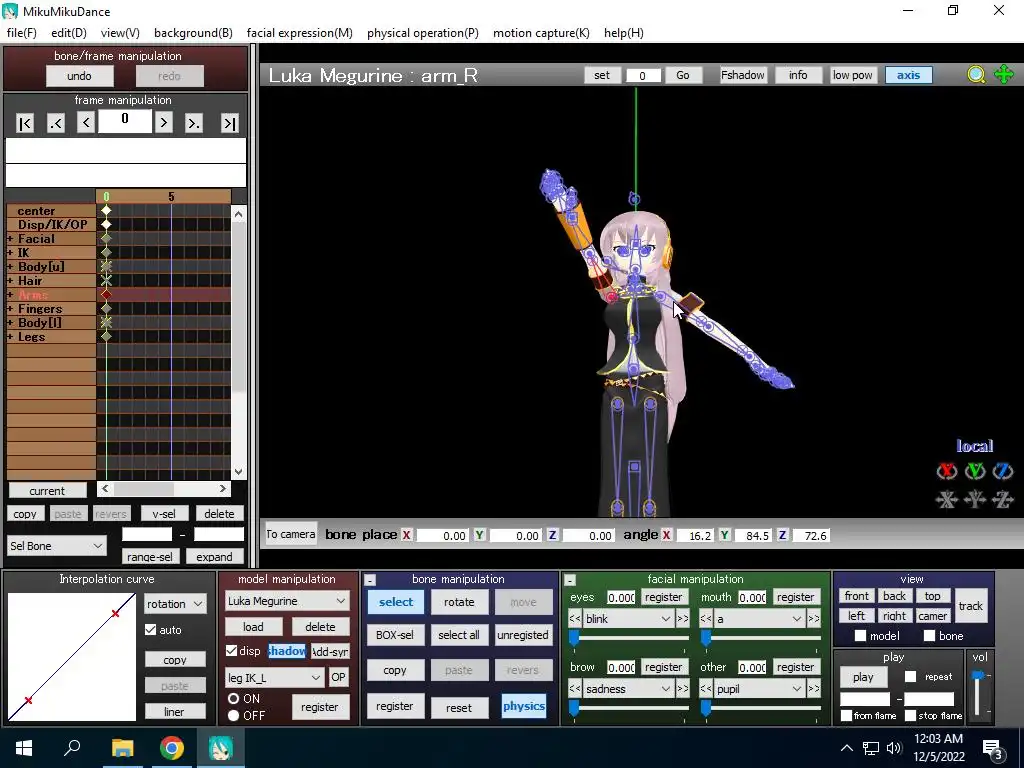Image resolution: width=1024 pixels, height=768 pixels.
Task: Click next eyes morph arrow
Action: [682, 618]
